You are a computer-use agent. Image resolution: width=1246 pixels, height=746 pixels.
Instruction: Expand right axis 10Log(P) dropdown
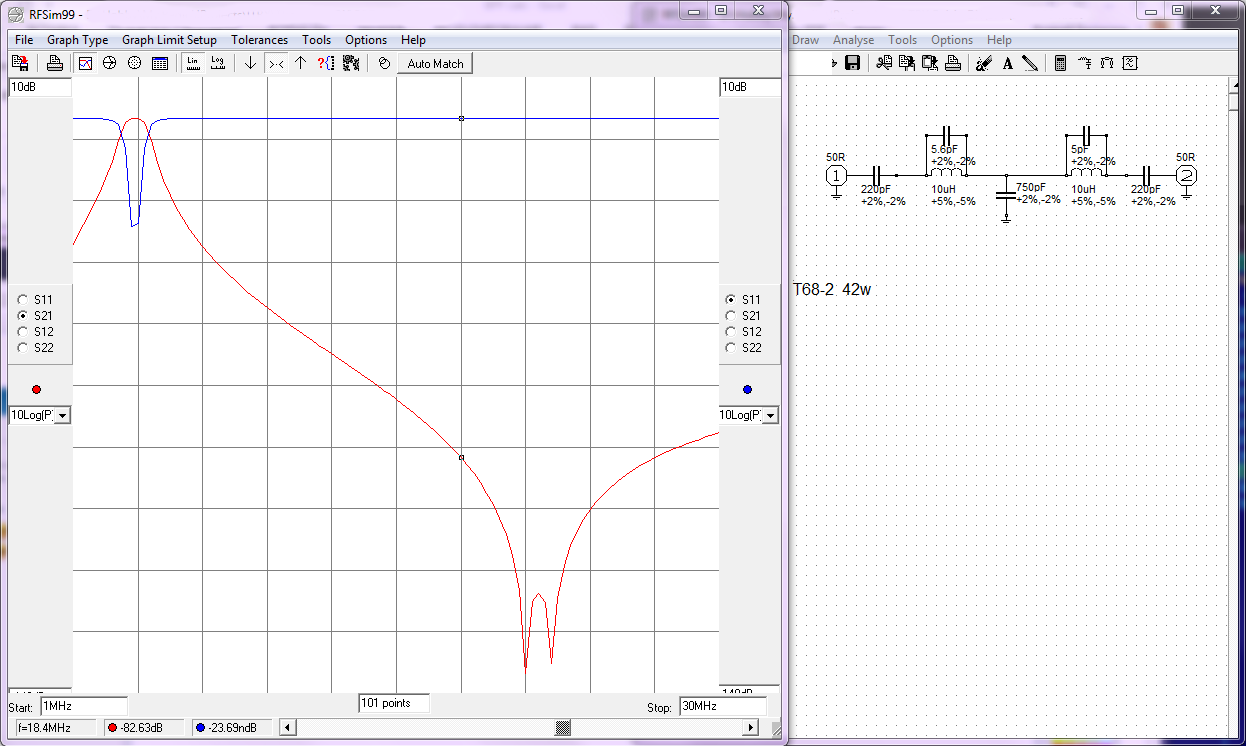click(x=771, y=415)
